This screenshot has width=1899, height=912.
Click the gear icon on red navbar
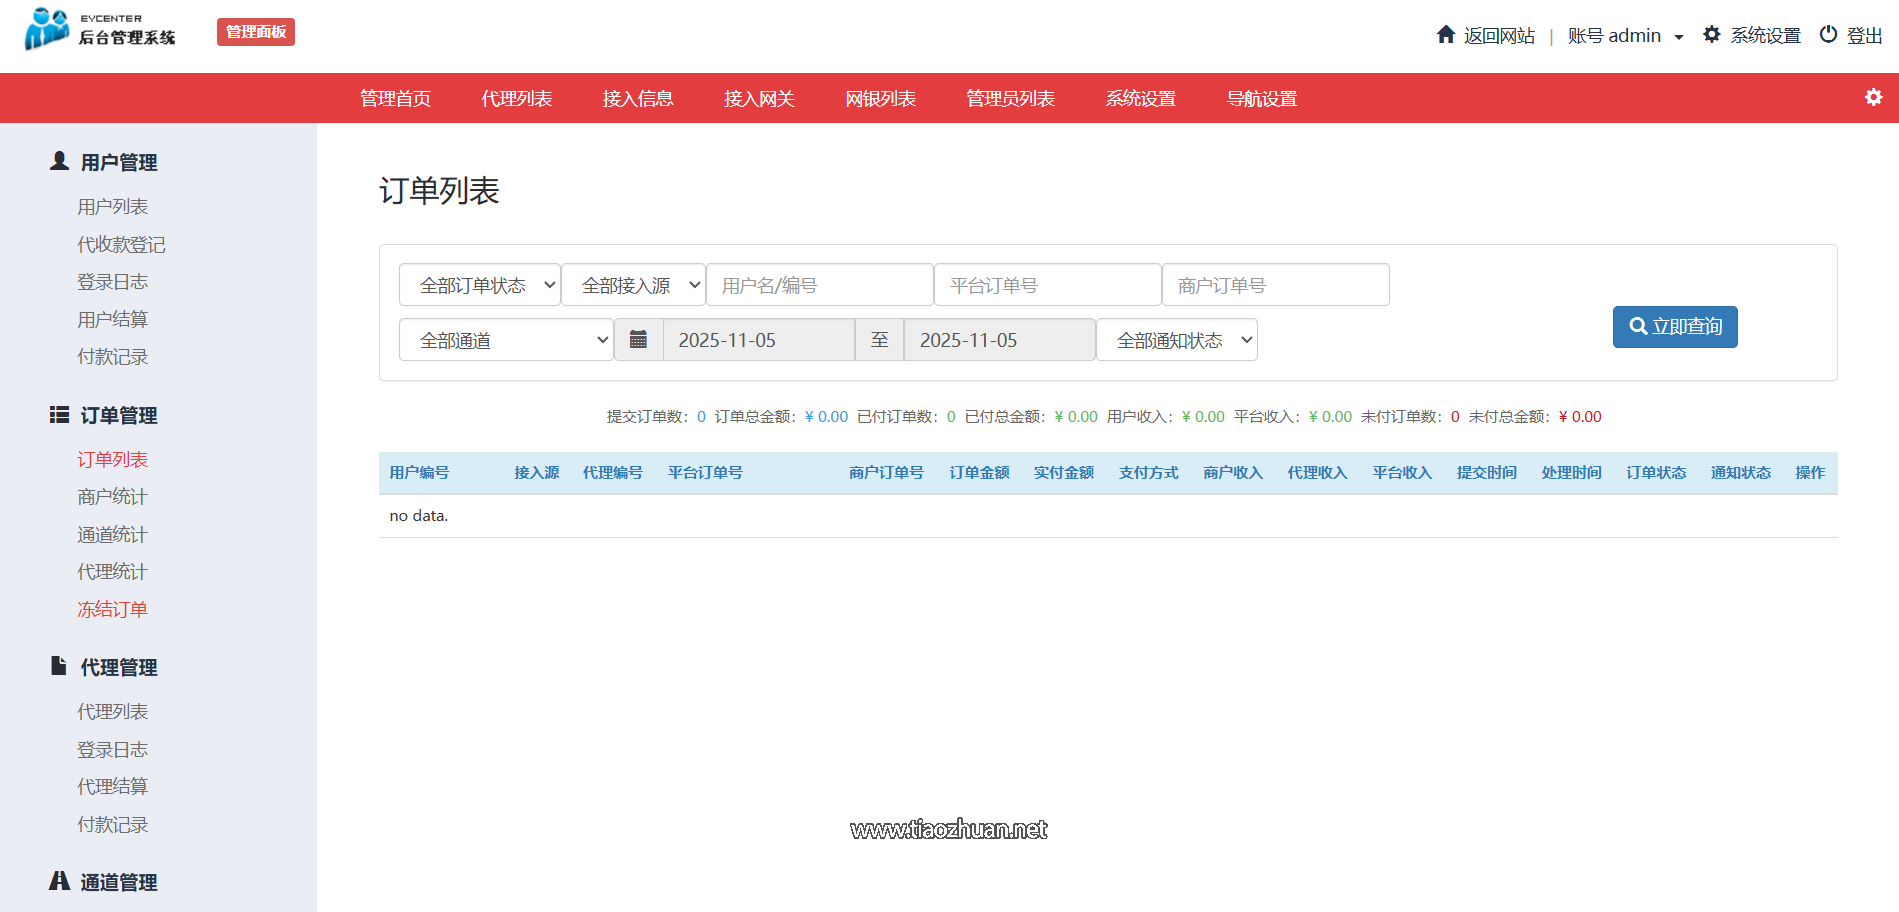pyautogui.click(x=1873, y=97)
